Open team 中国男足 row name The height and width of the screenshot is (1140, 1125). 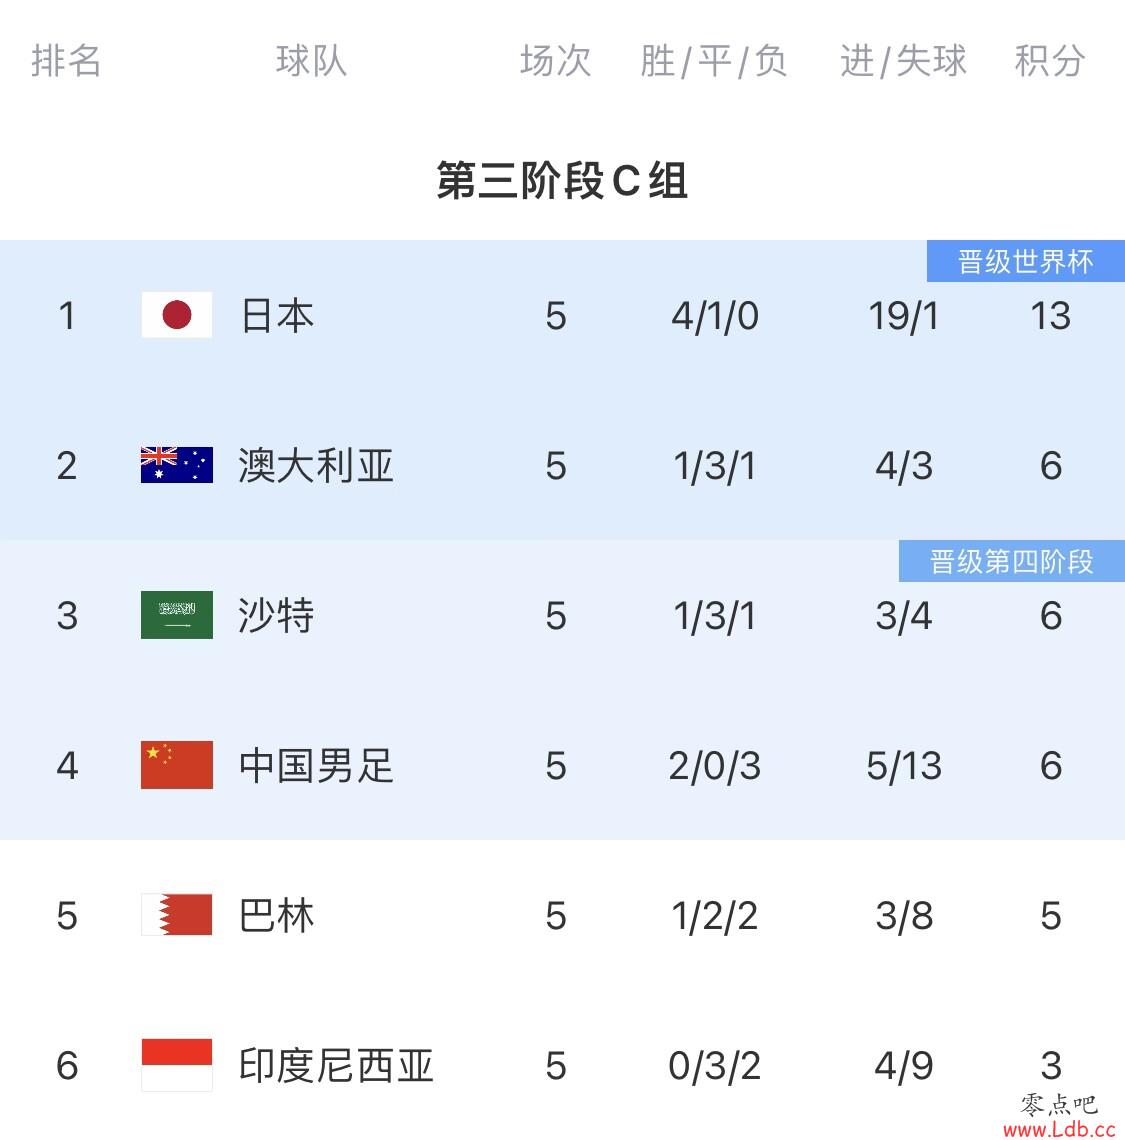click(316, 766)
